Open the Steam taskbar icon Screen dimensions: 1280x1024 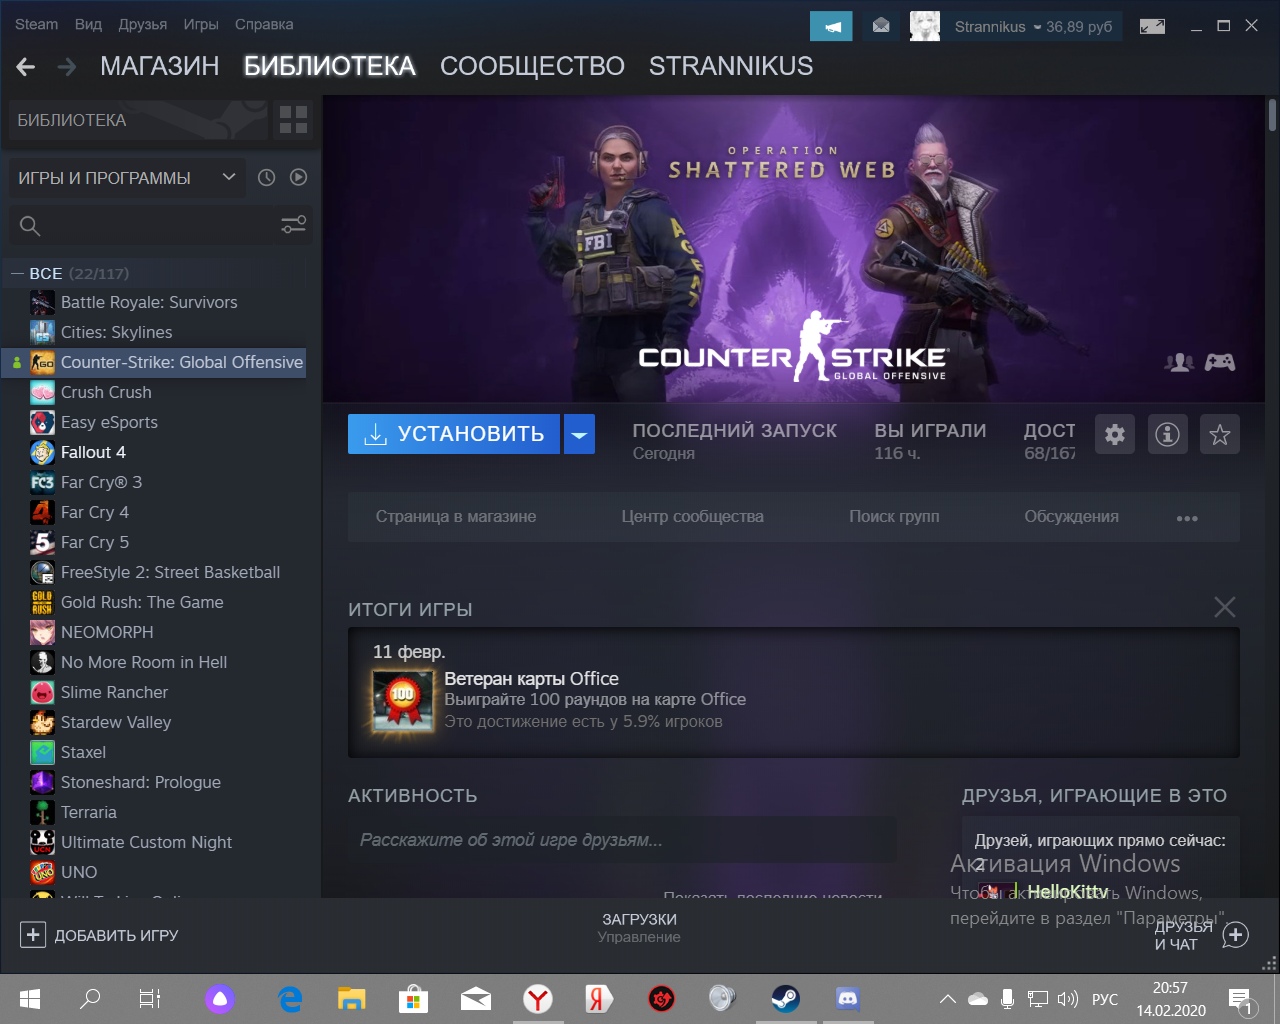(x=785, y=998)
